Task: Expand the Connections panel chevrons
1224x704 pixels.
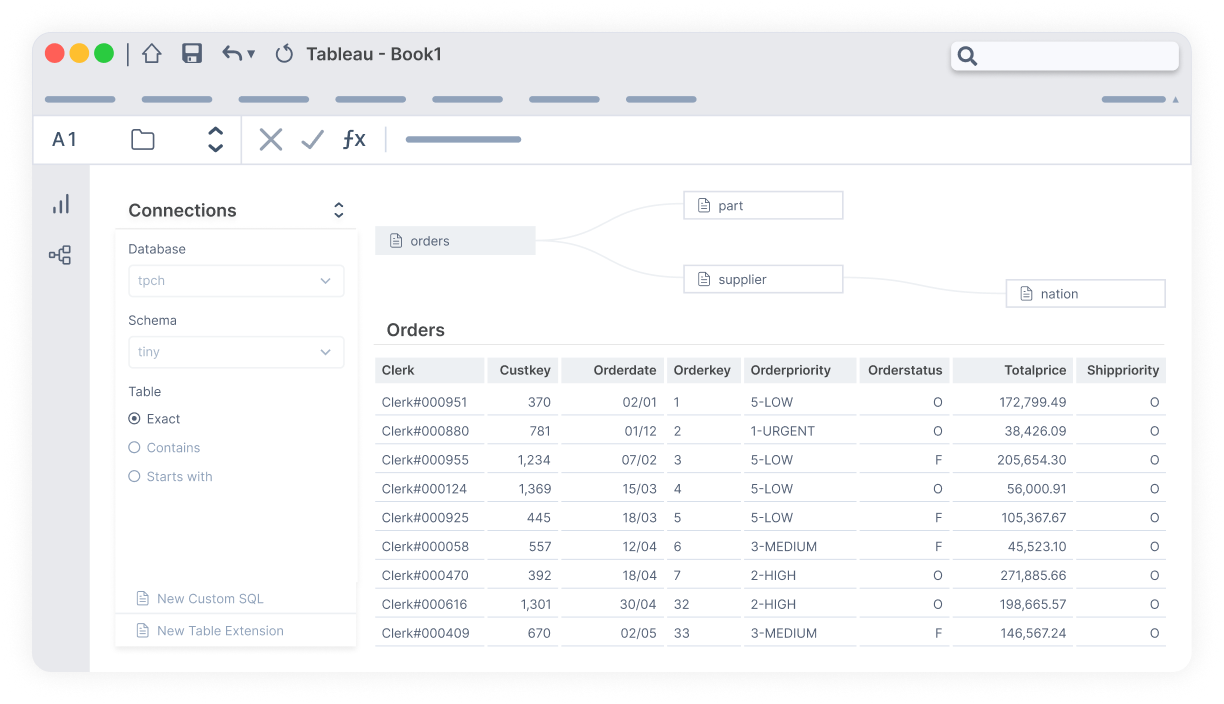Action: click(339, 210)
